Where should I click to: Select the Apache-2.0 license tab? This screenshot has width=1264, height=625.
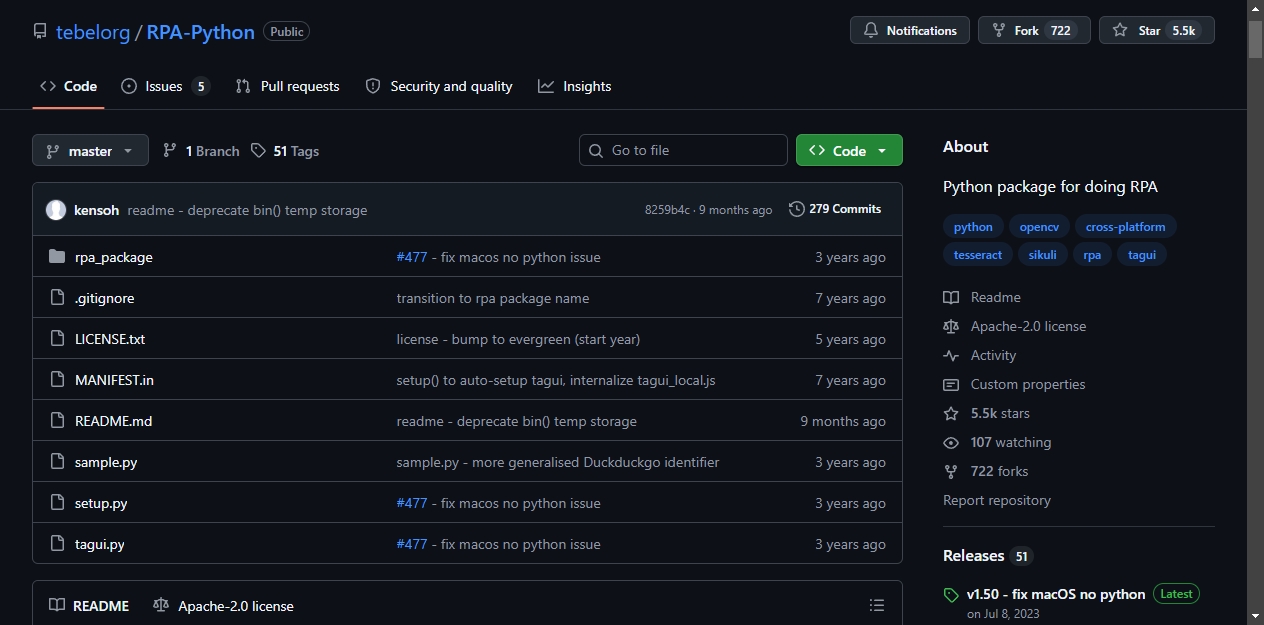(x=224, y=606)
